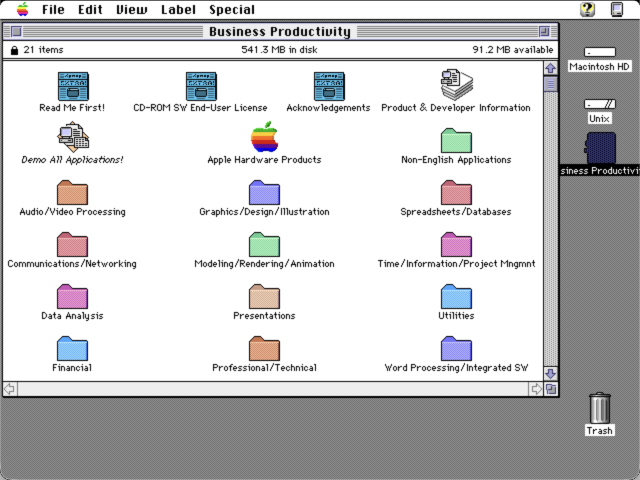Image resolution: width=640 pixels, height=480 pixels.
Task: Select the Spreadsheets/Databases folder
Action: [x=456, y=192]
